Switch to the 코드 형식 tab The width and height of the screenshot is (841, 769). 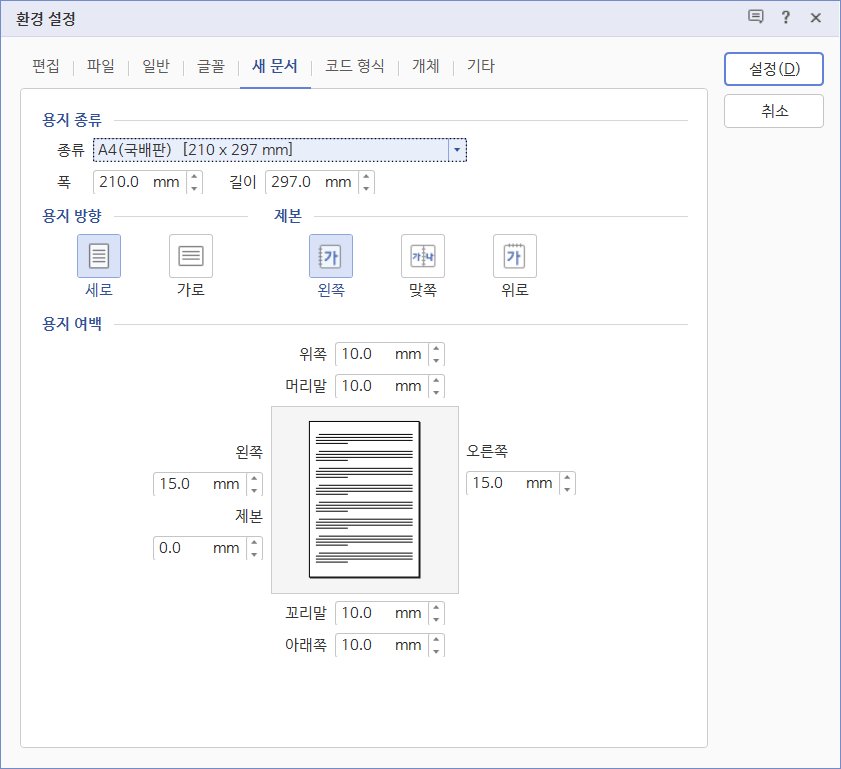pyautogui.click(x=355, y=66)
